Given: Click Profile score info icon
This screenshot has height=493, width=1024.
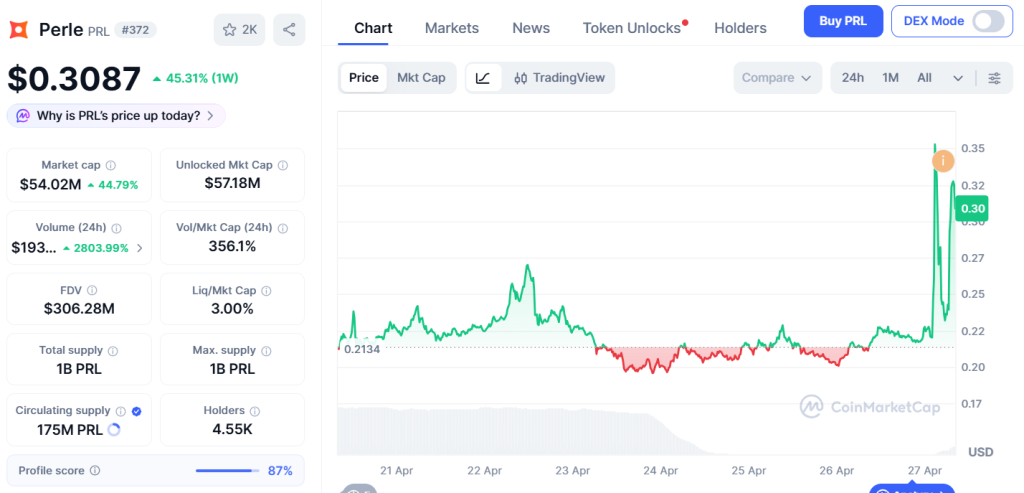Looking at the screenshot, I should coord(95,471).
